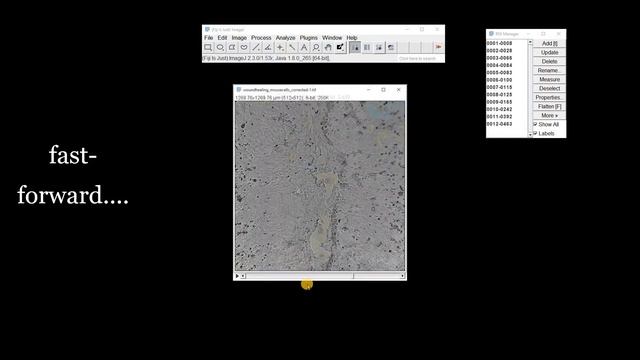Click Rename... in ROI Manager
The width and height of the screenshot is (640, 360).
coord(549,70)
